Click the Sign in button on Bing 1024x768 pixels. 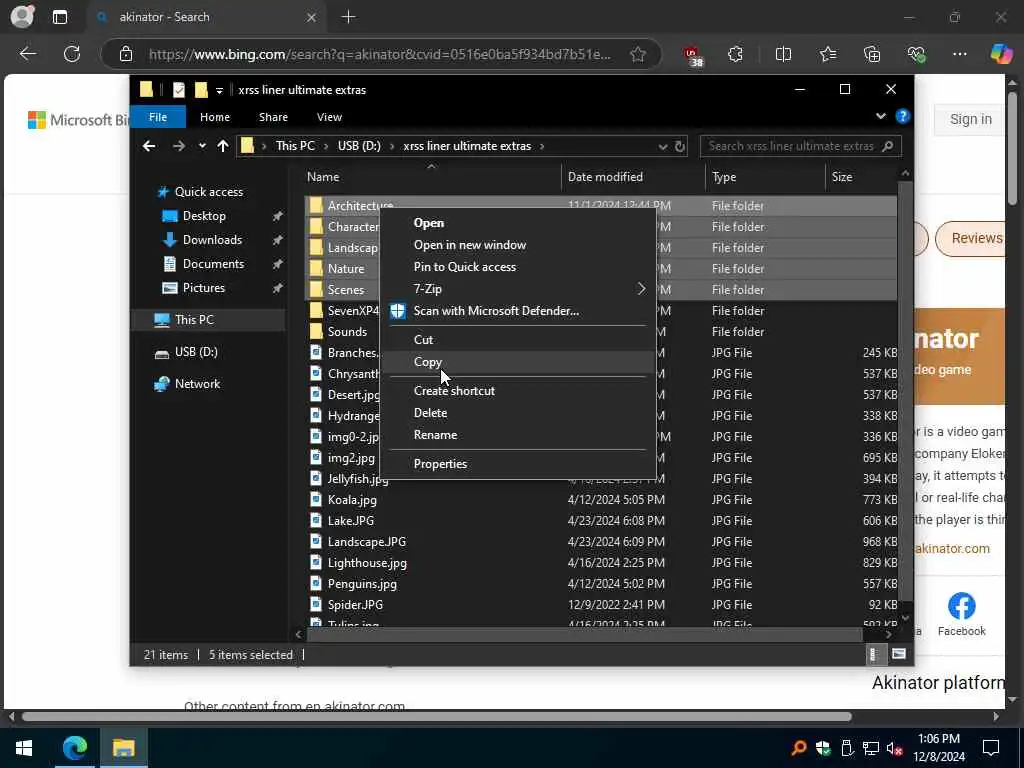[970, 120]
